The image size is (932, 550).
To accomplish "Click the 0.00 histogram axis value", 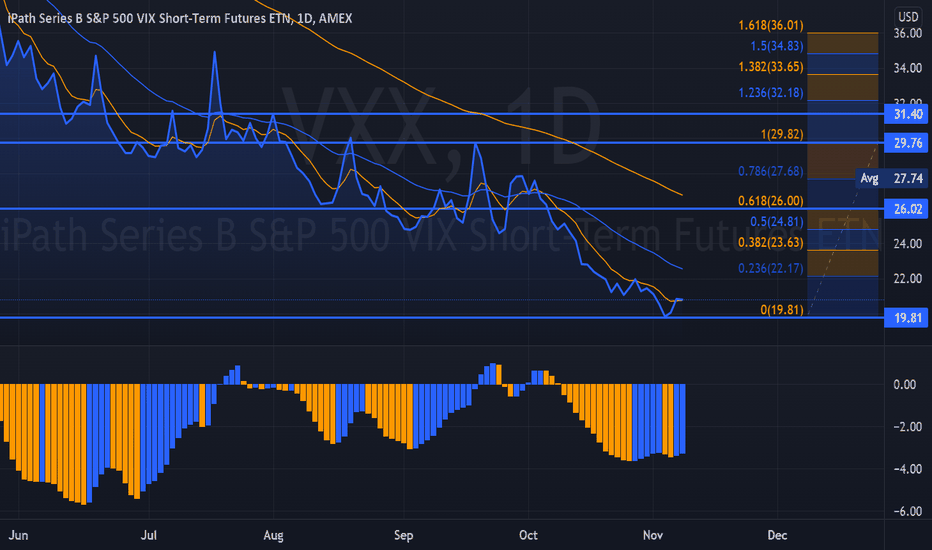I will (x=905, y=385).
